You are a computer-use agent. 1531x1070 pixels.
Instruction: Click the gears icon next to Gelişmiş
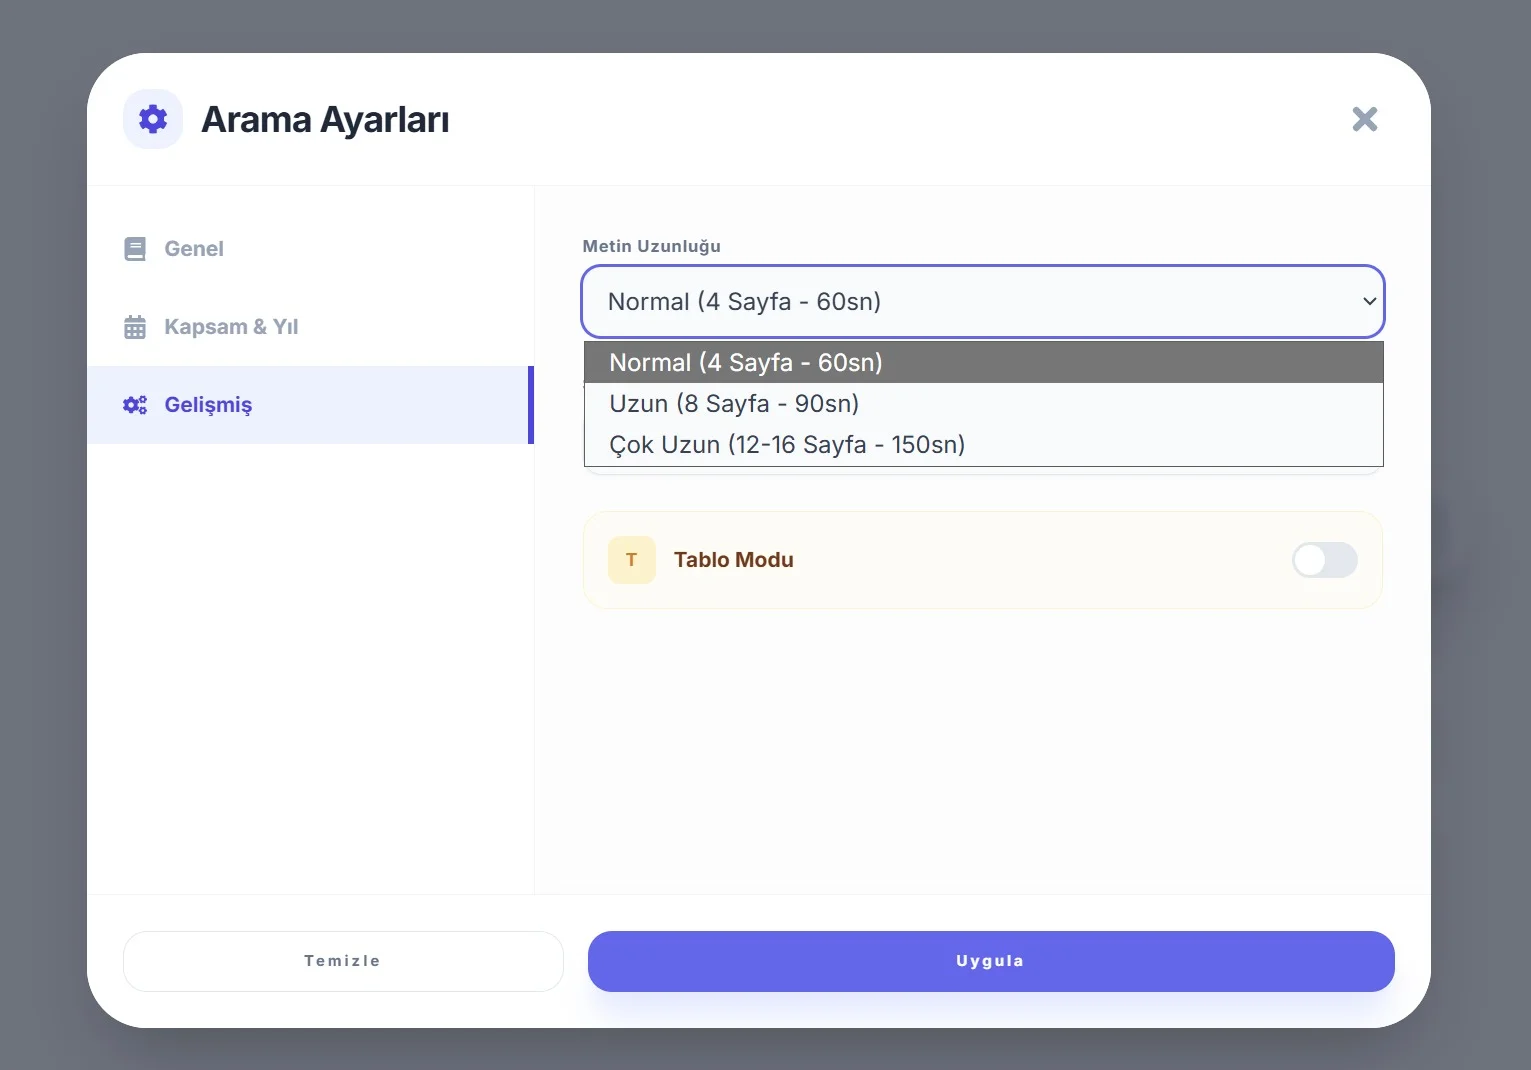tap(135, 405)
